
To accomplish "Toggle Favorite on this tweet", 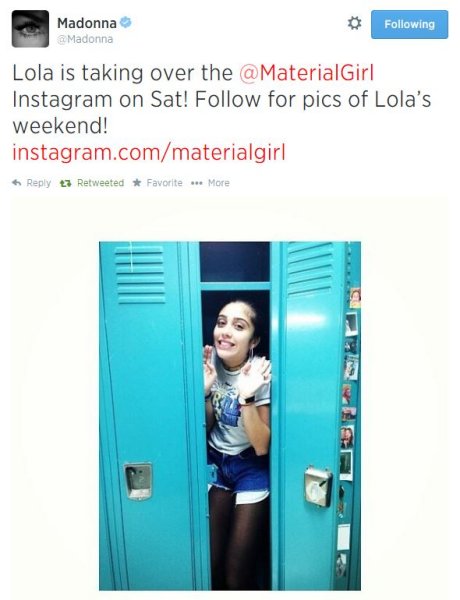I will click(x=165, y=183).
